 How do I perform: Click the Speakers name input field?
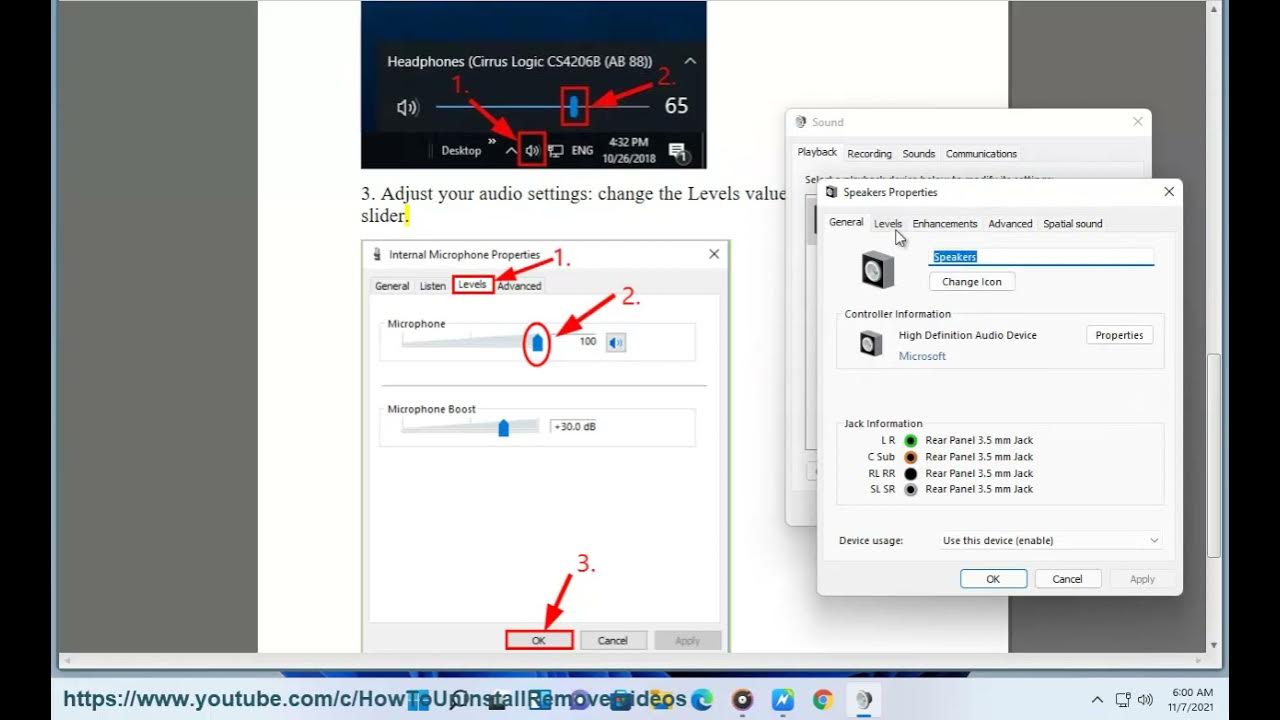click(1042, 257)
